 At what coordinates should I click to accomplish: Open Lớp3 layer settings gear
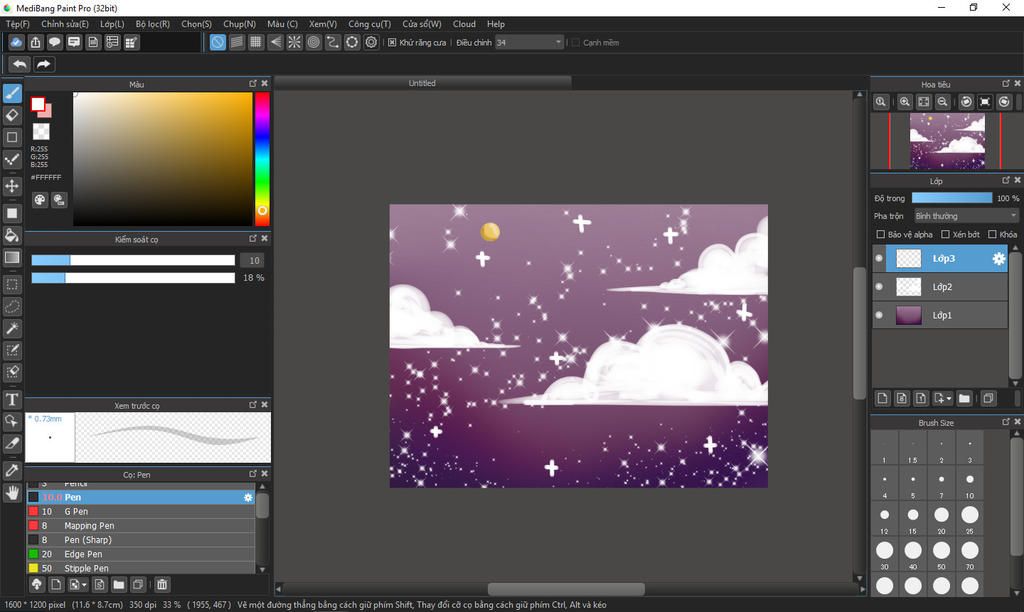pos(999,259)
